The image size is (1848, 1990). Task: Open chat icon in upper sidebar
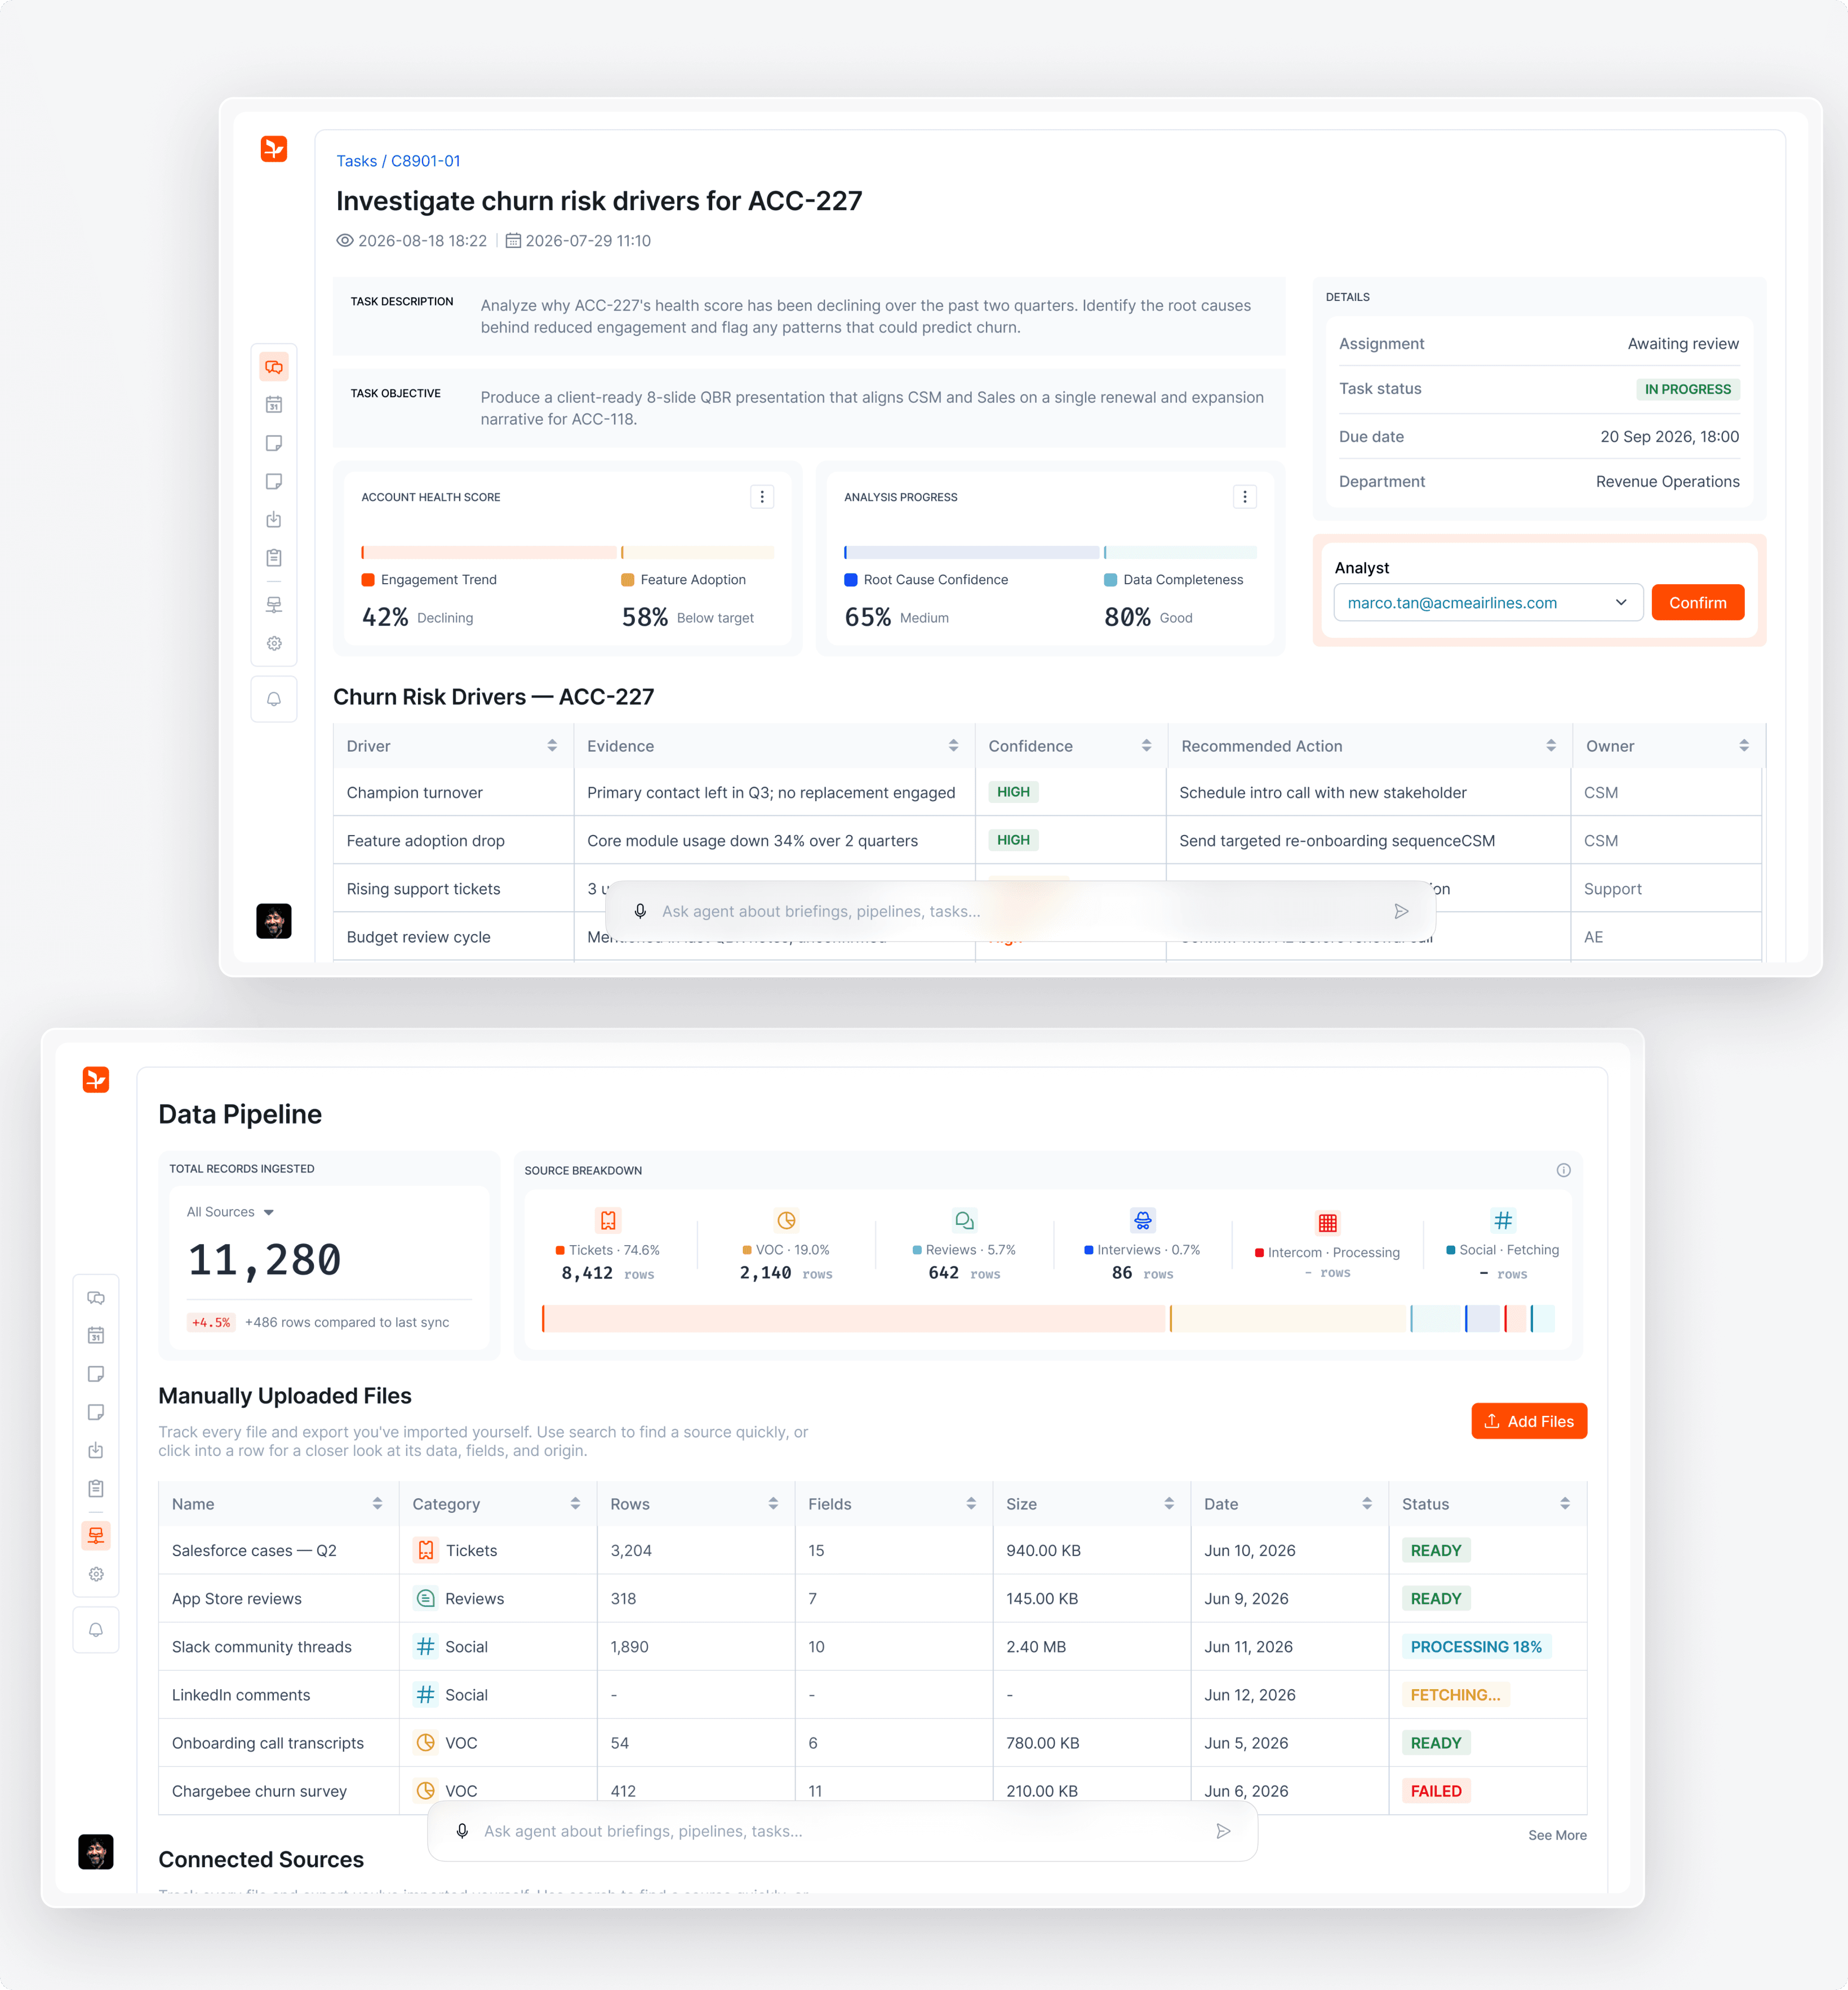274,367
